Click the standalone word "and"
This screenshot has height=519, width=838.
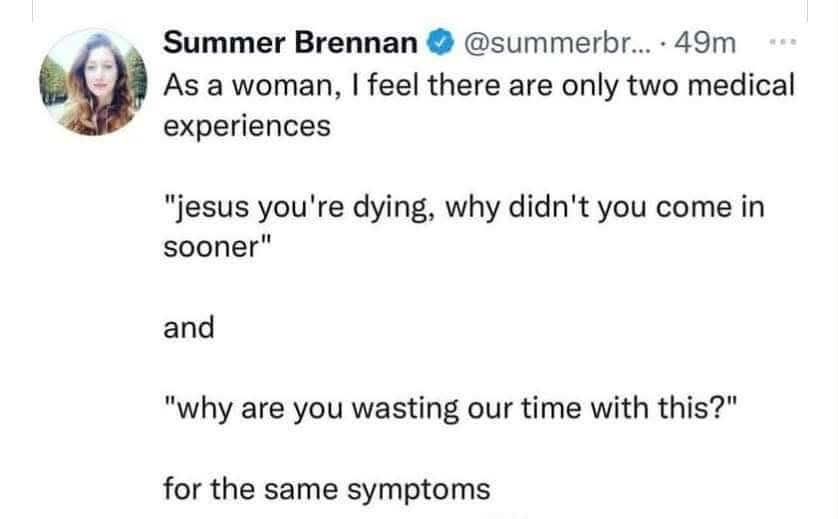pyautogui.click(x=189, y=327)
